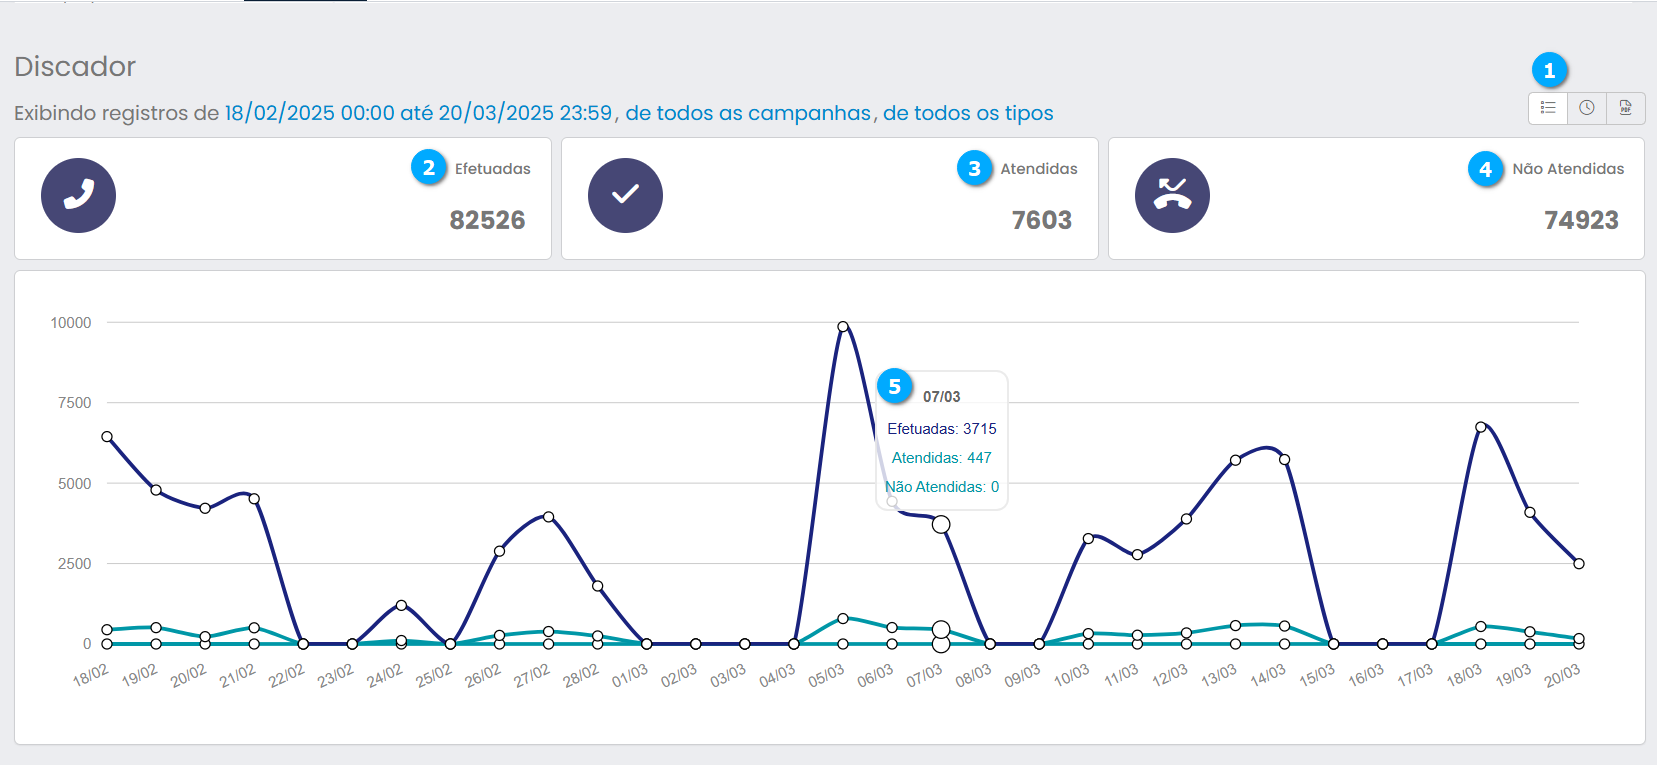Open the 'de todos as campanhas' filter
Screen dimensions: 1657x765
[x=748, y=113]
